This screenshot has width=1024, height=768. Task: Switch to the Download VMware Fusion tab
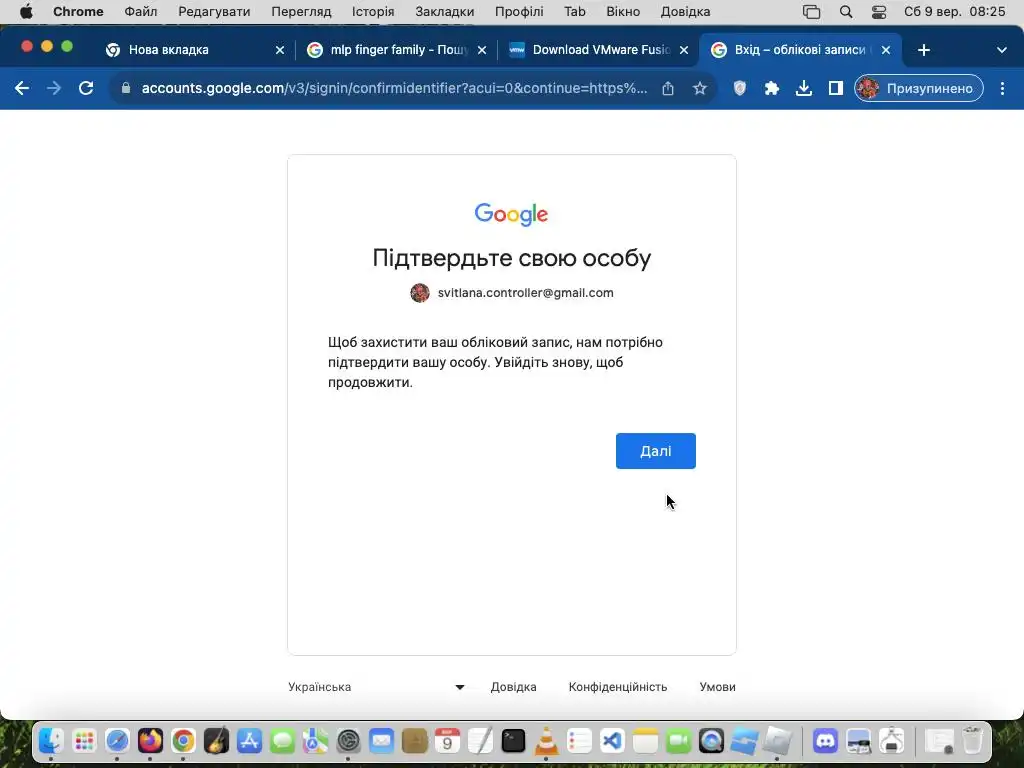pyautogui.click(x=601, y=50)
